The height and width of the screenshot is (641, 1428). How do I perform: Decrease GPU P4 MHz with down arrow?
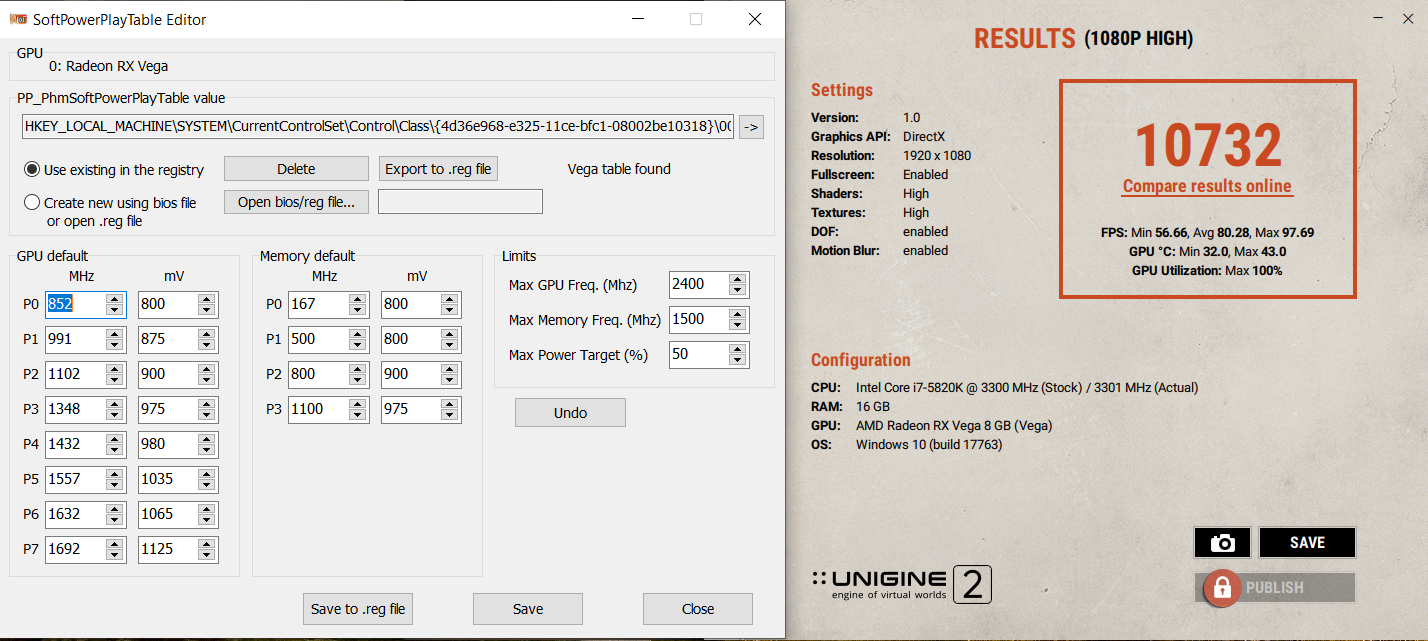(x=115, y=450)
